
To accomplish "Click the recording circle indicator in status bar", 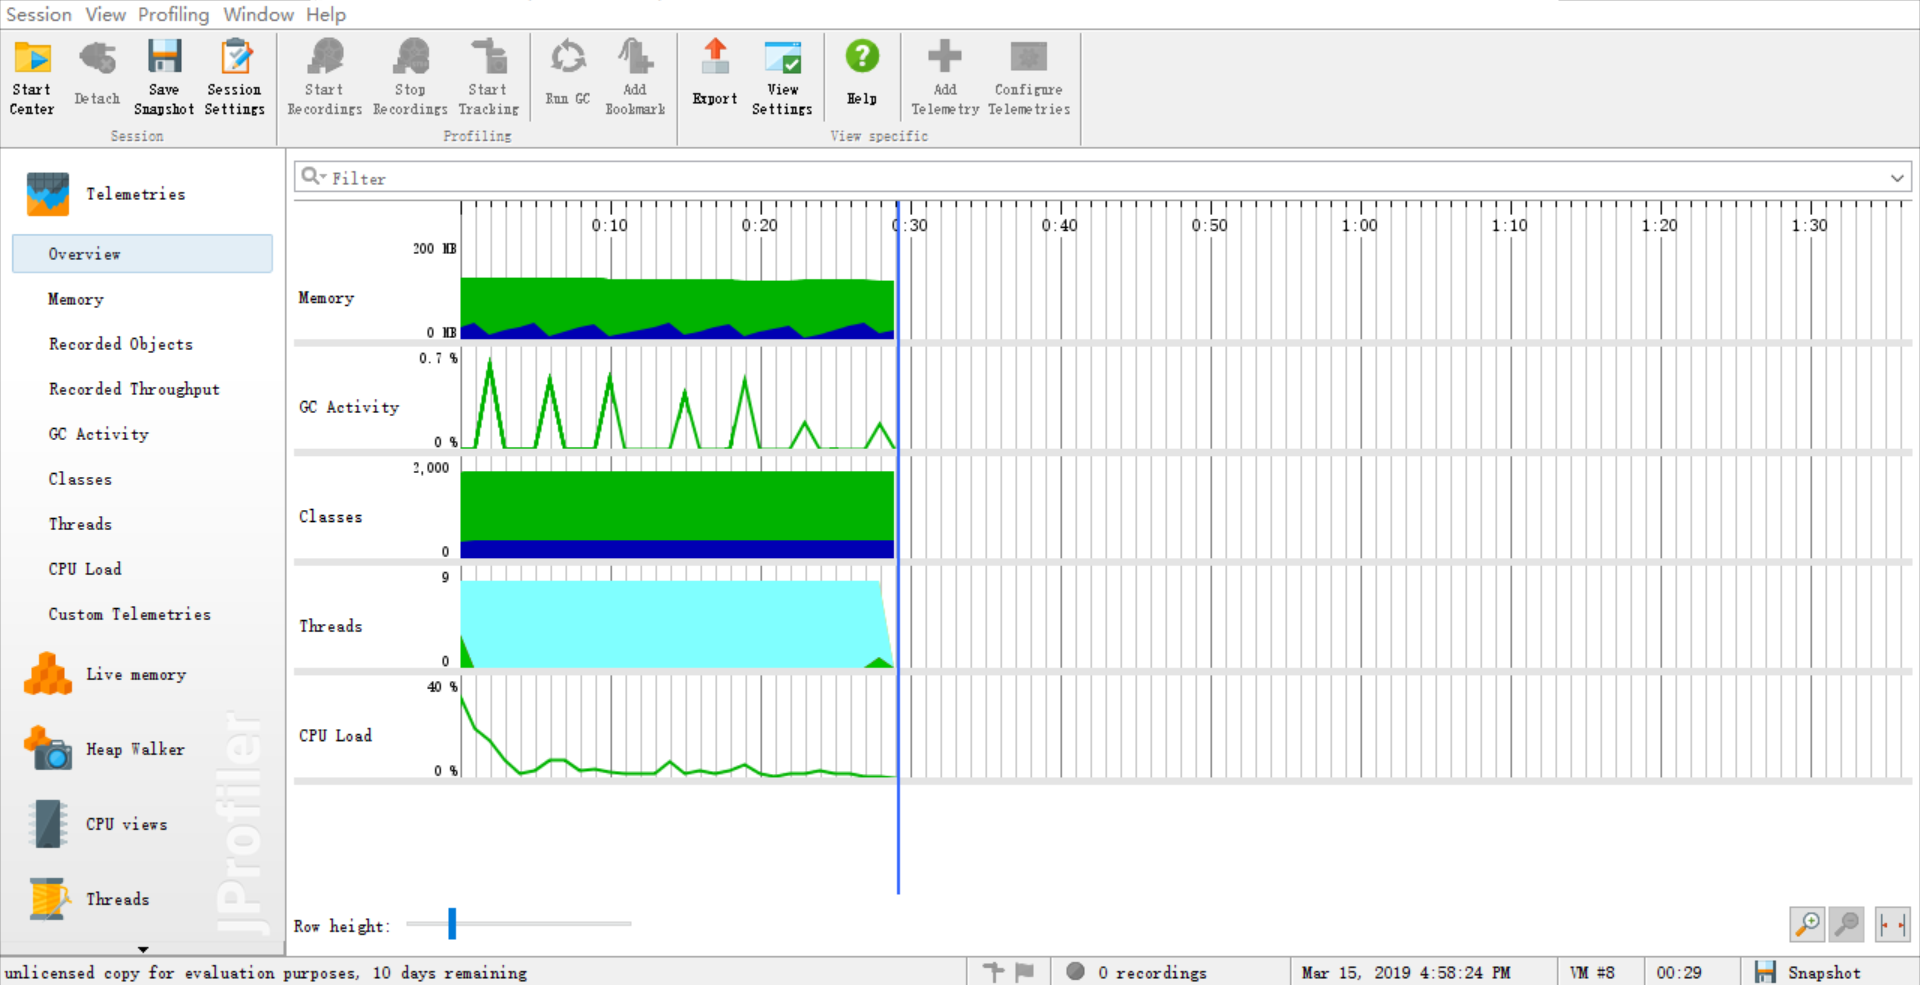I will [x=1076, y=971].
